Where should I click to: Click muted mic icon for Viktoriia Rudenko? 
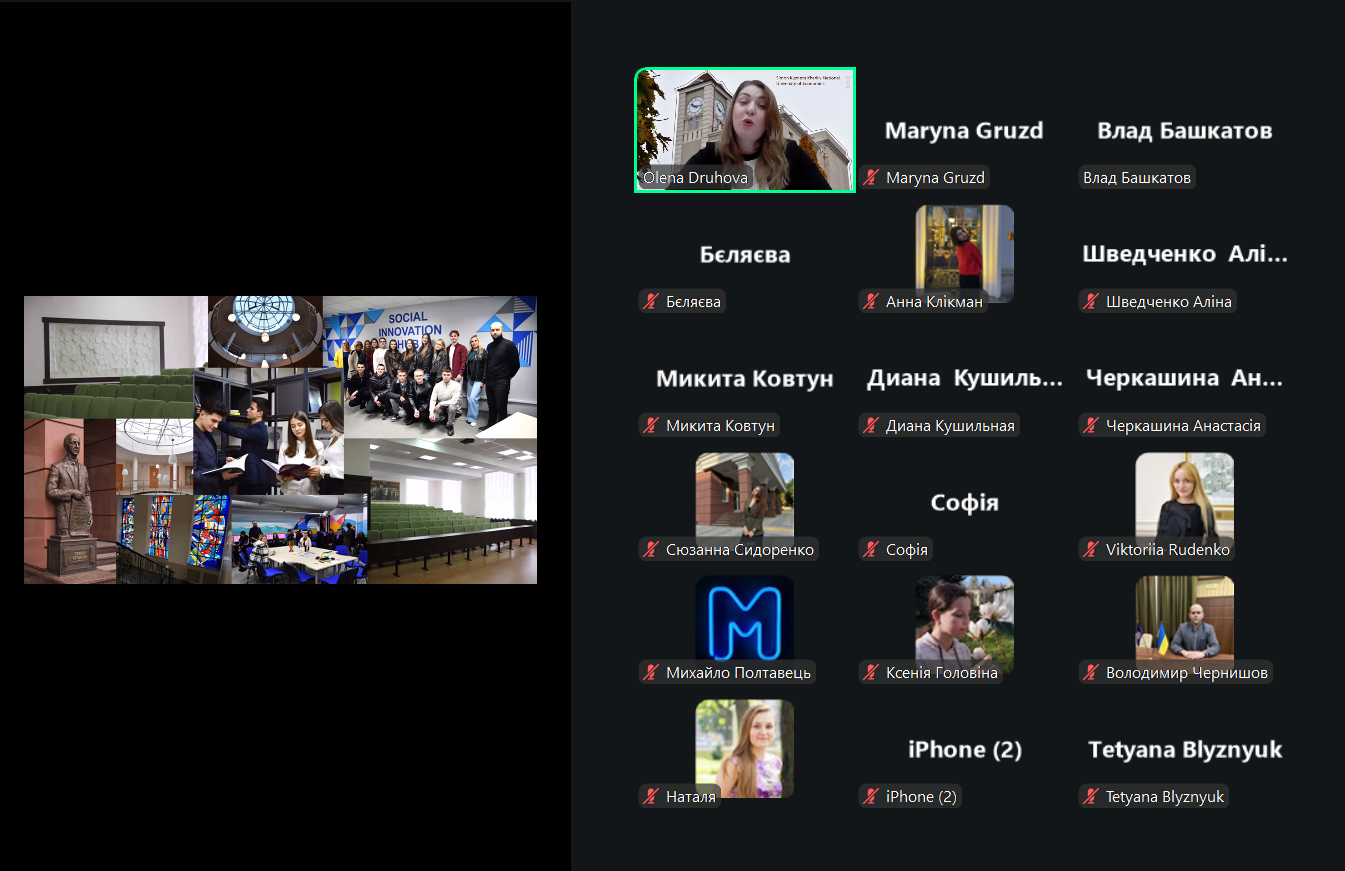[1091, 550]
